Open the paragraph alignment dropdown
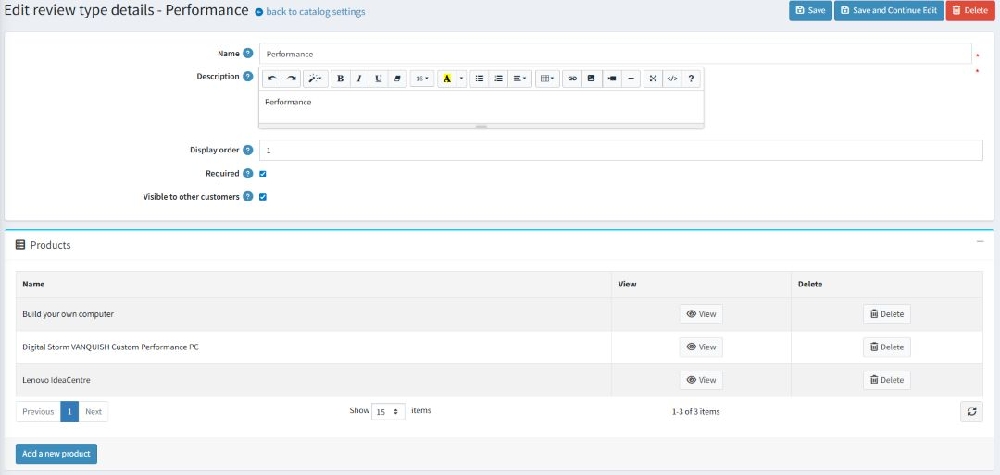 [x=520, y=78]
